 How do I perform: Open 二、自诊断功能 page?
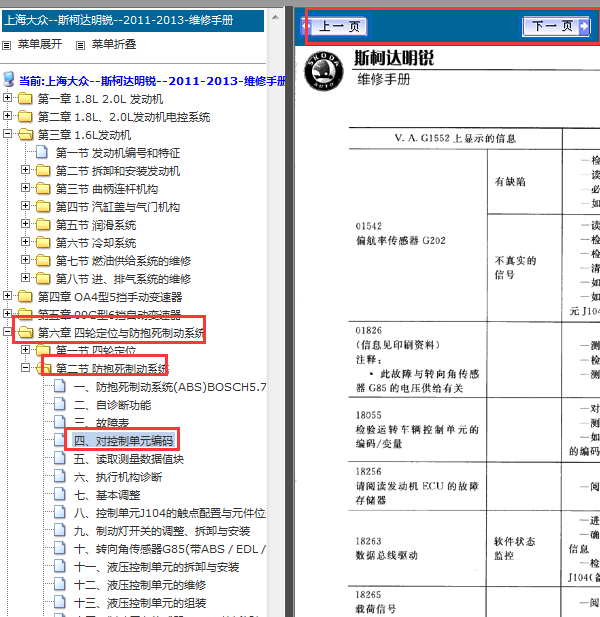[113, 405]
